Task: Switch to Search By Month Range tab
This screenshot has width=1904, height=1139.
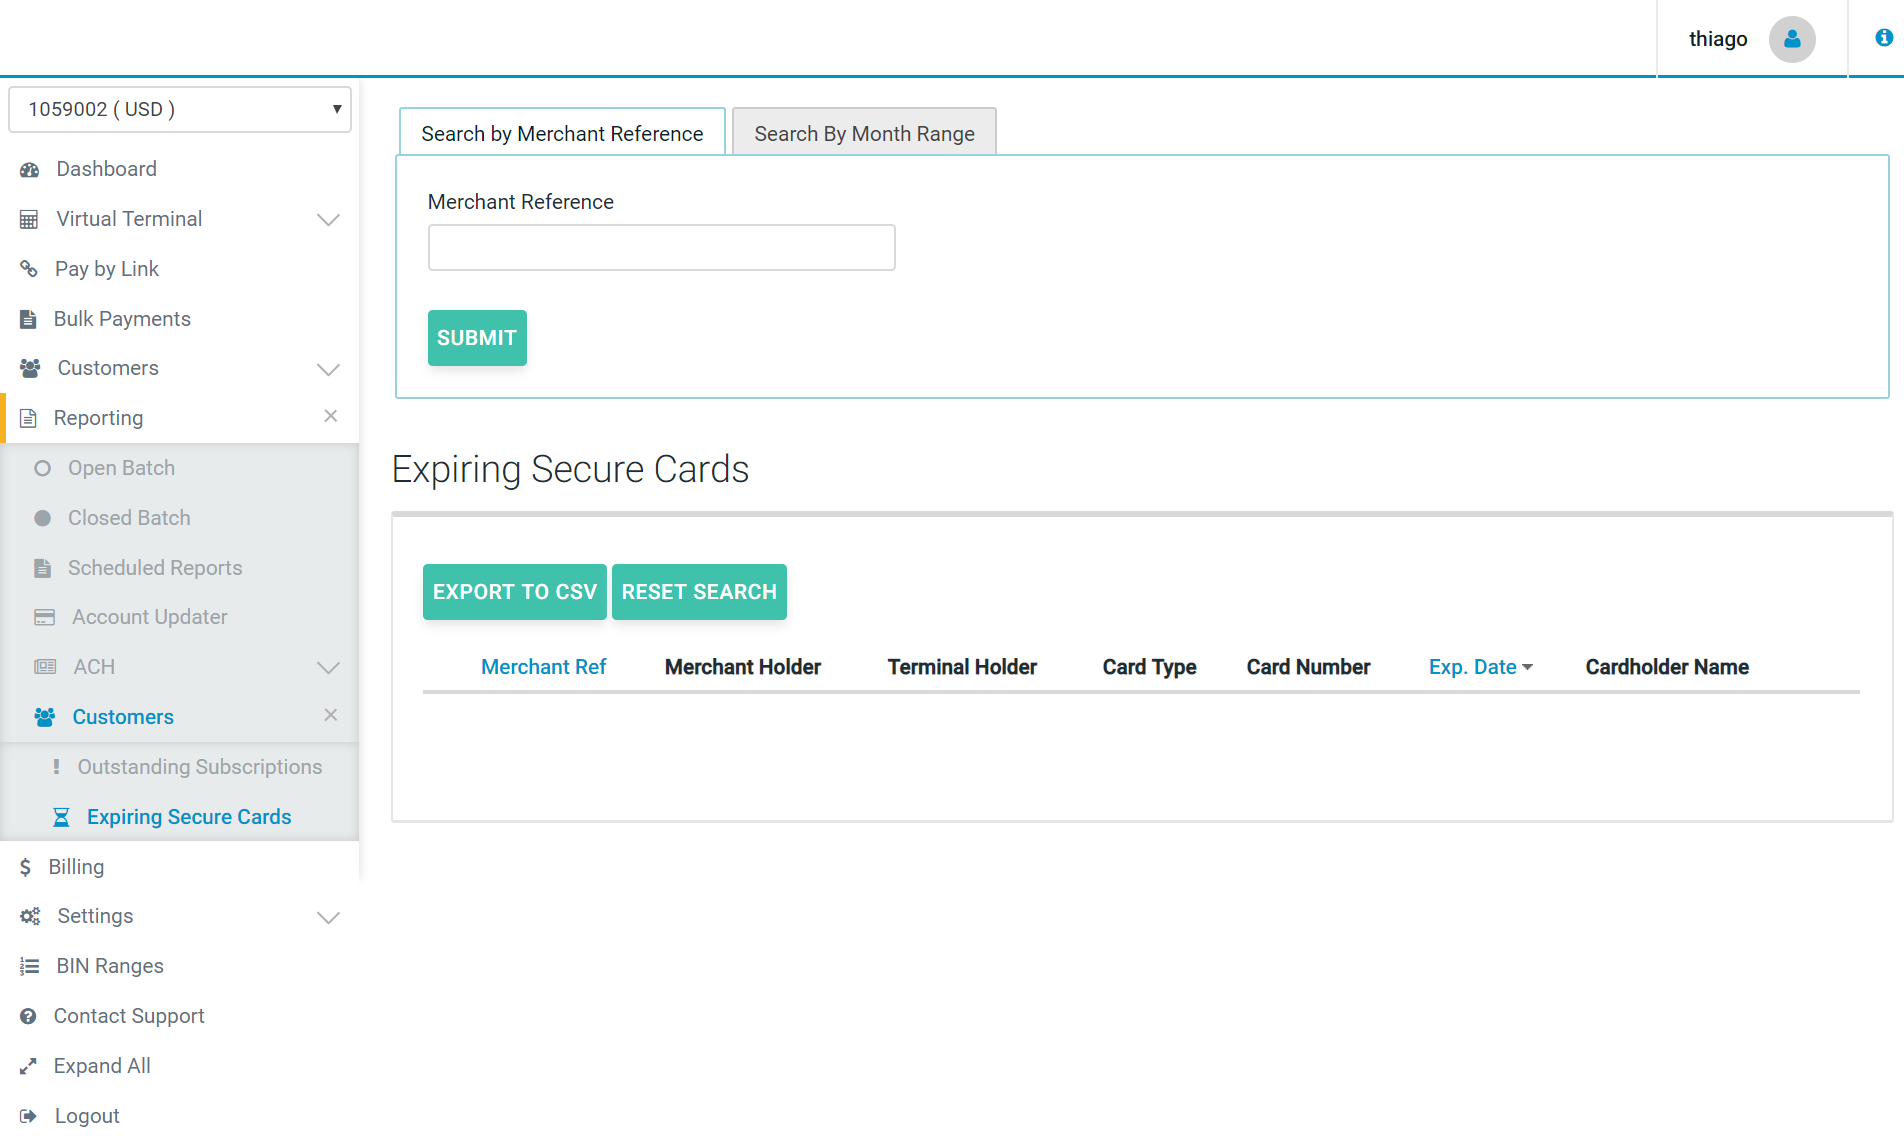Action: [x=864, y=133]
